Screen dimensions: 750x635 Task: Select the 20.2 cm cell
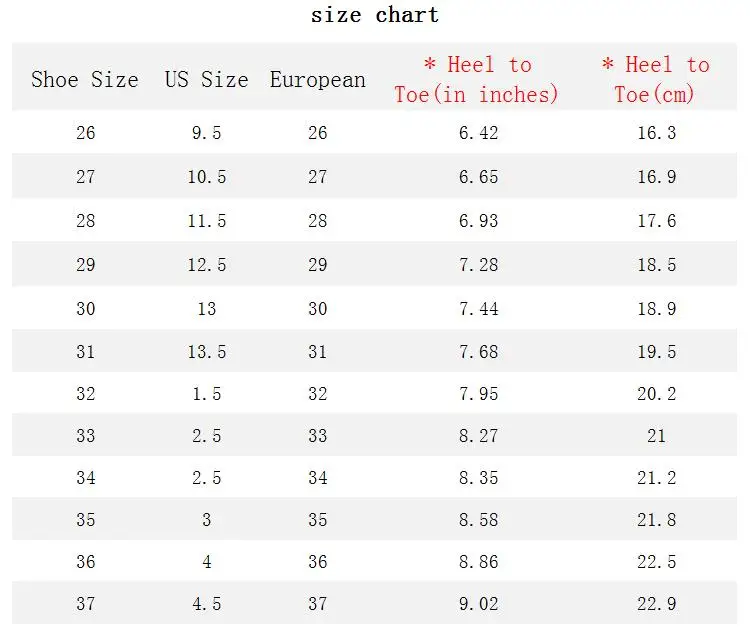pyautogui.click(x=656, y=394)
